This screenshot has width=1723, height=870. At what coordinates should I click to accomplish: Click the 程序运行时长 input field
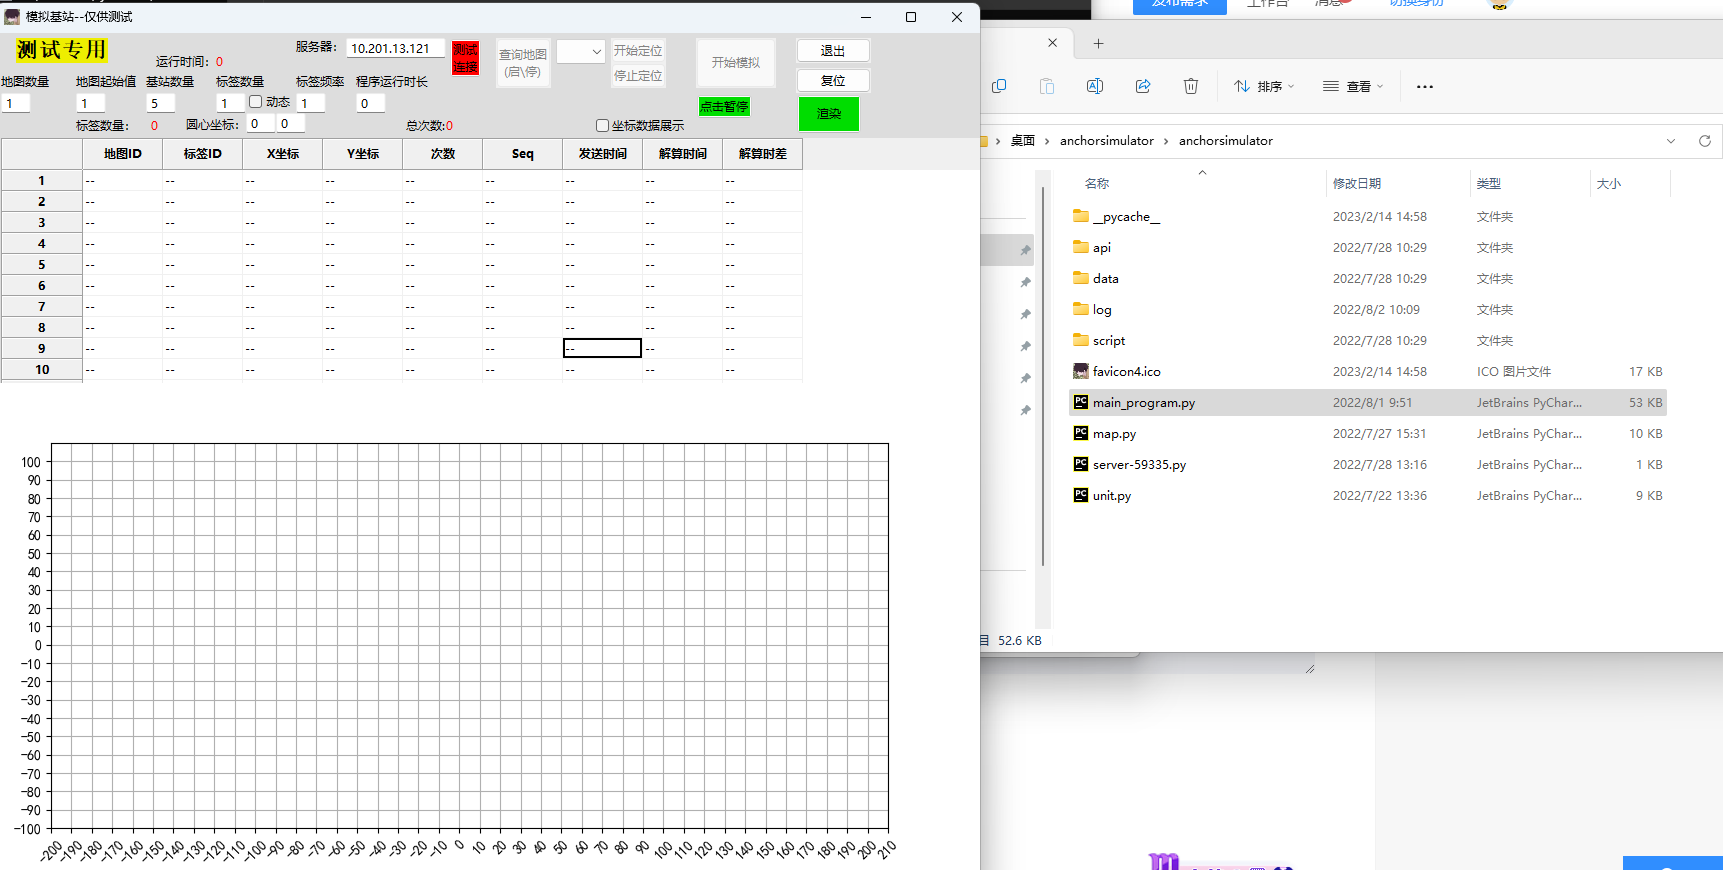[x=371, y=103]
